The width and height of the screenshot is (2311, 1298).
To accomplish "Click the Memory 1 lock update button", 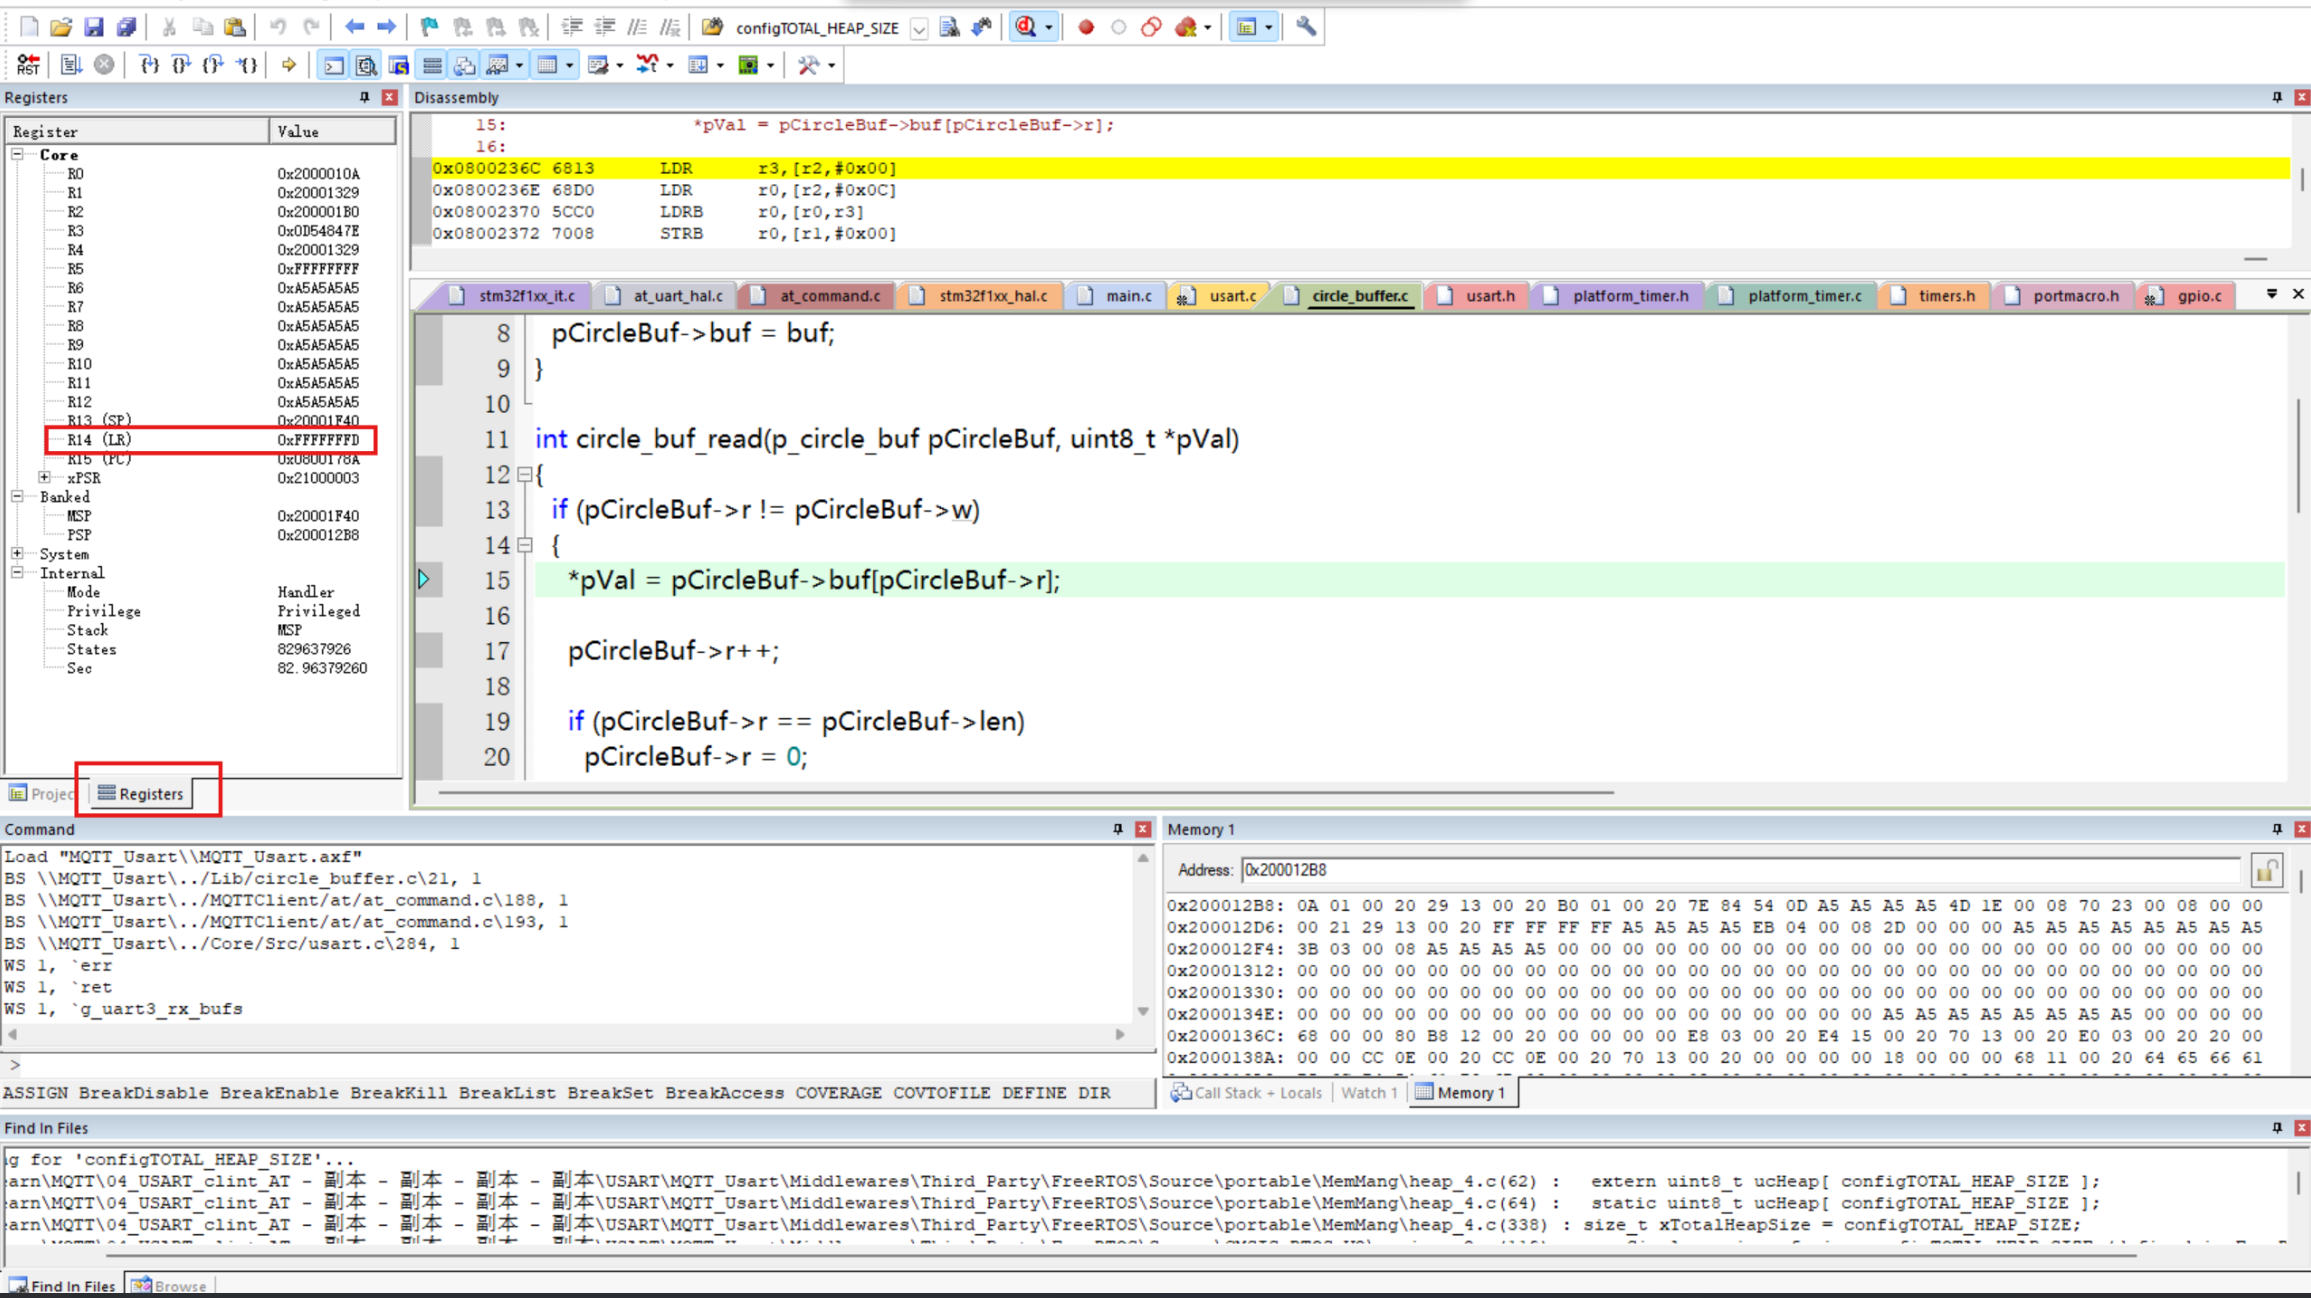I will pos(2266,870).
